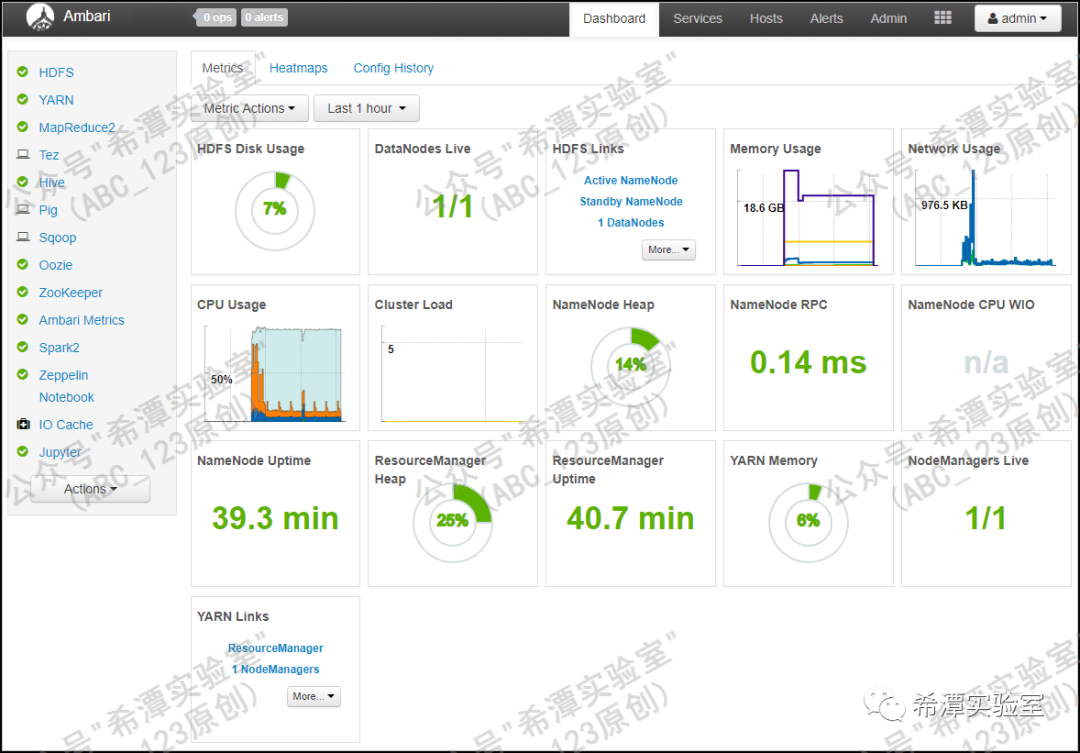The image size is (1080, 753).
Task: Open the Network Usage graph
Action: [x=985, y=218]
